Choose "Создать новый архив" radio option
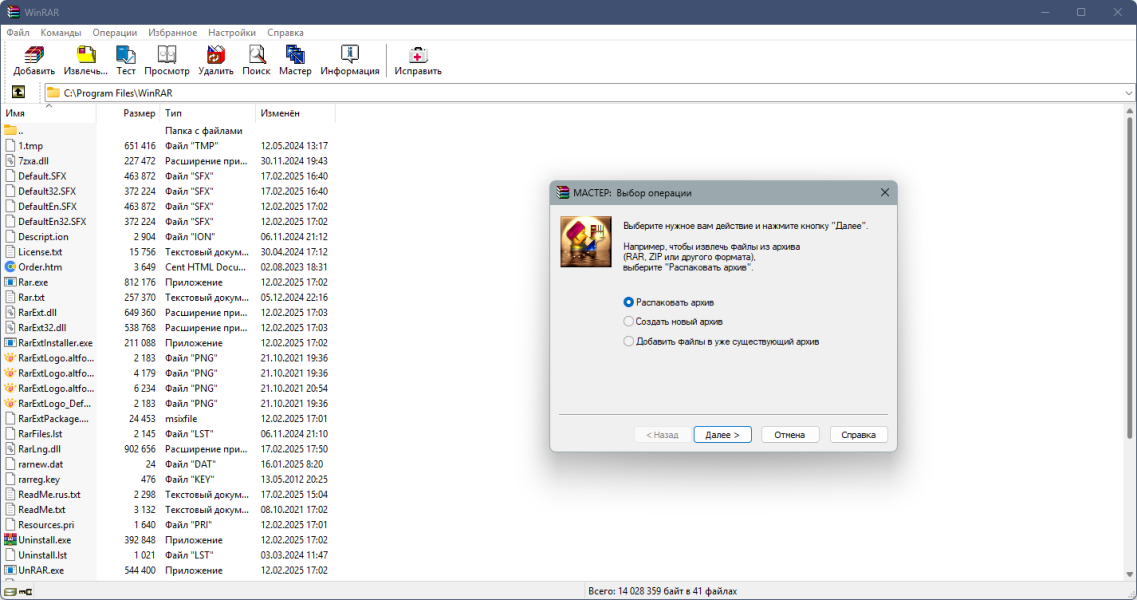 click(x=628, y=321)
